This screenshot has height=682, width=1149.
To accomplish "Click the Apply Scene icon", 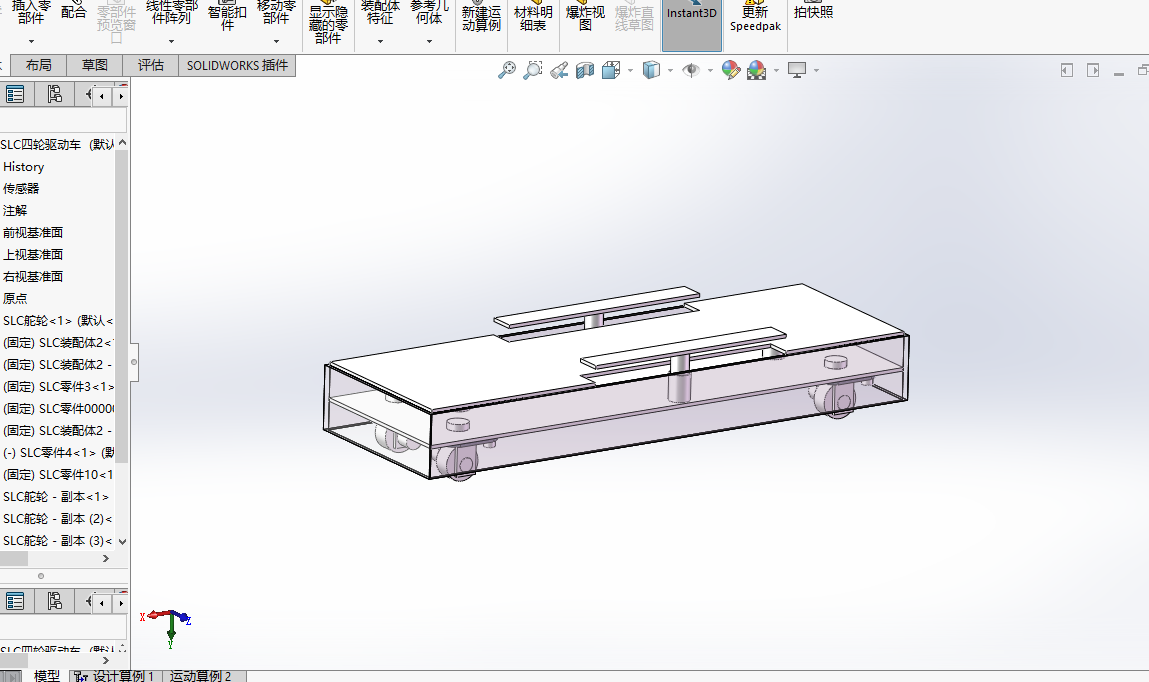I will [757, 70].
